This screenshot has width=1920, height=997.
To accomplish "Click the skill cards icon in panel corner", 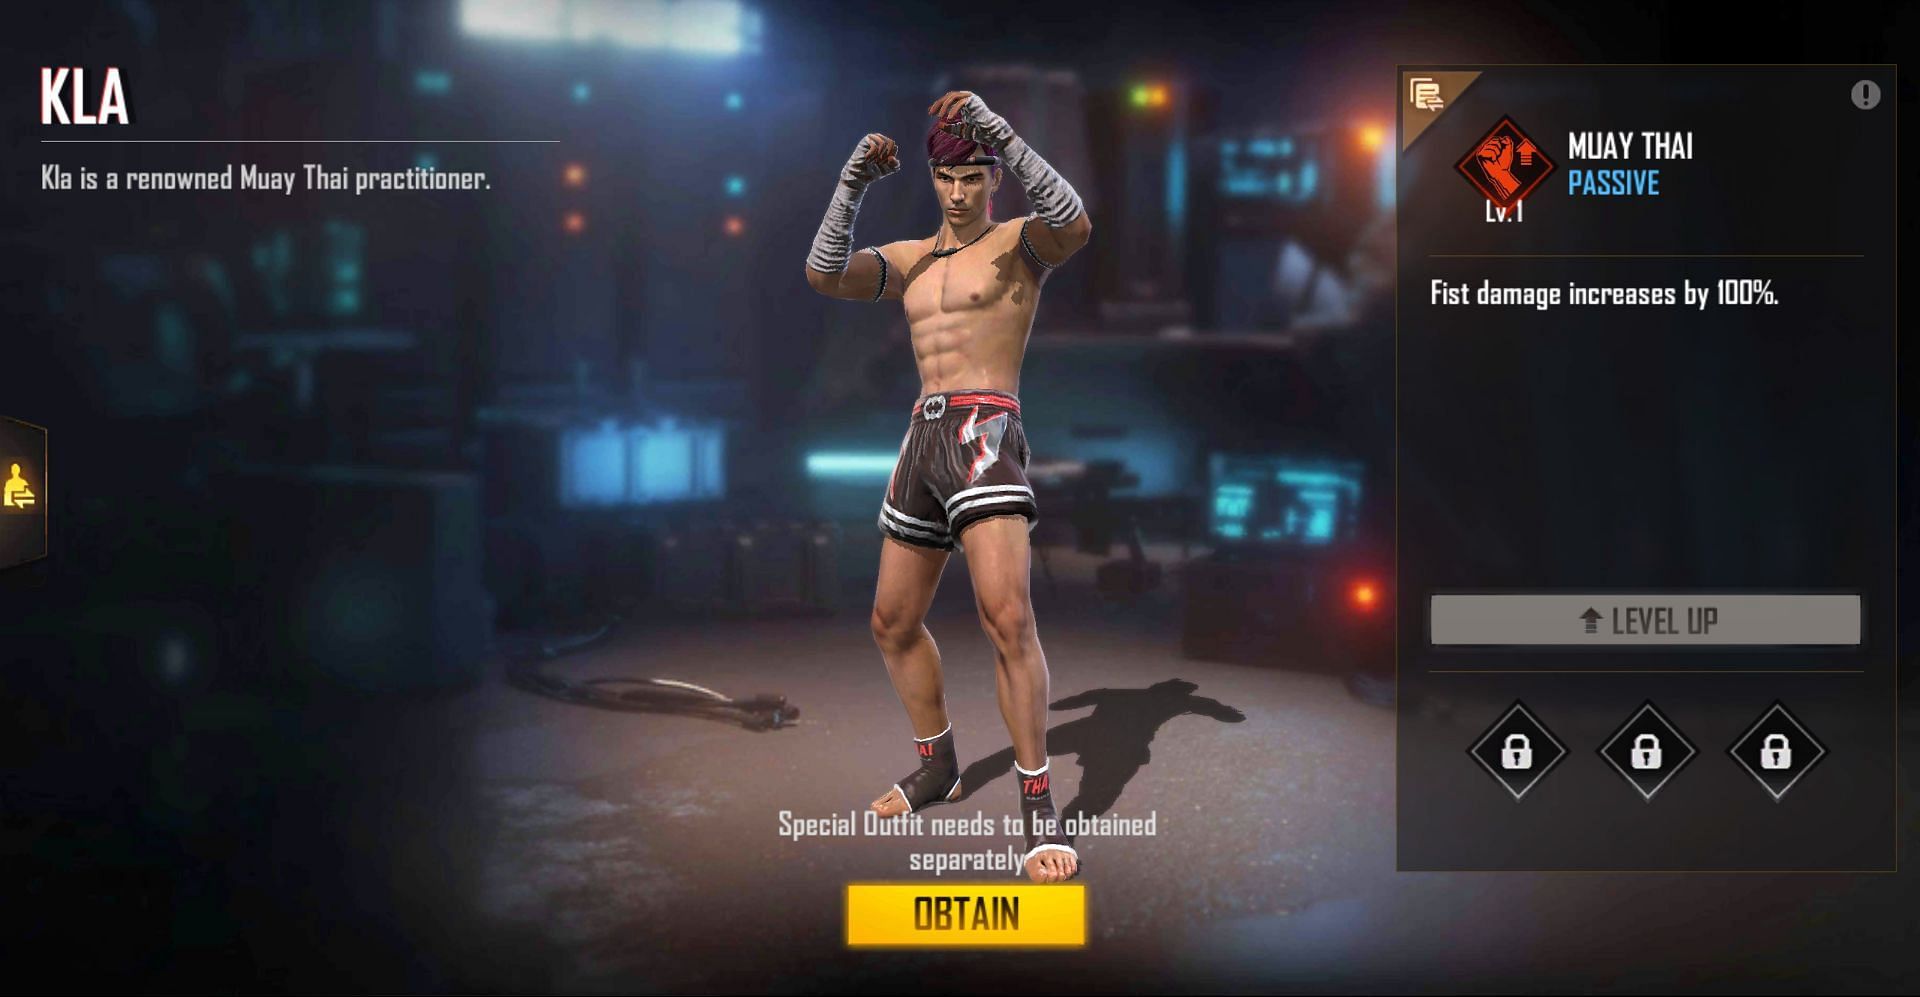I will (x=1427, y=96).
